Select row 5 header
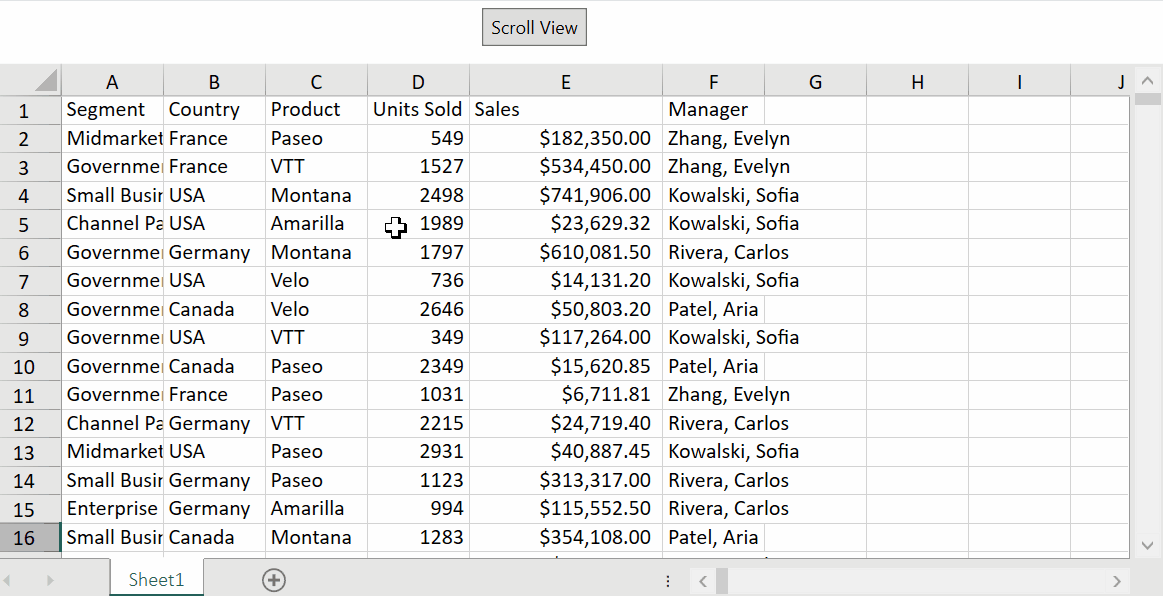 pos(30,224)
